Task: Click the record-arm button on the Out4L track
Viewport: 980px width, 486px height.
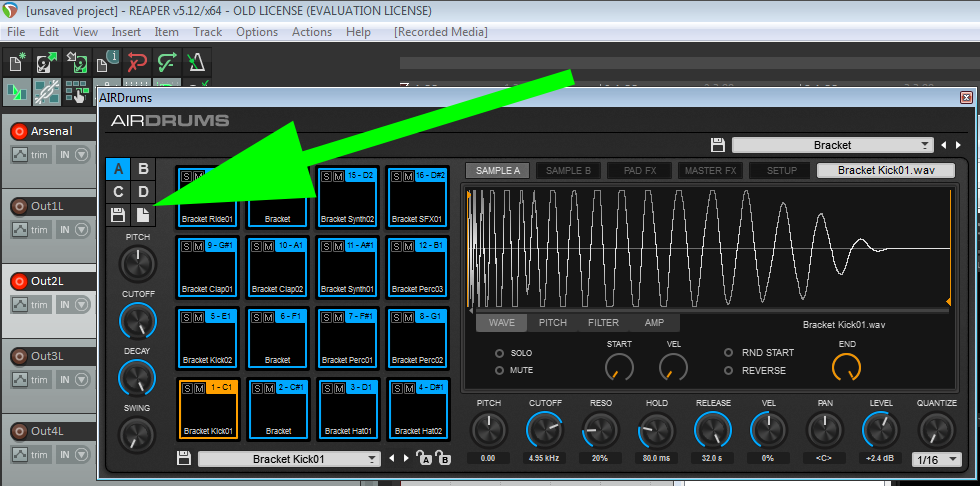Action: (19, 431)
